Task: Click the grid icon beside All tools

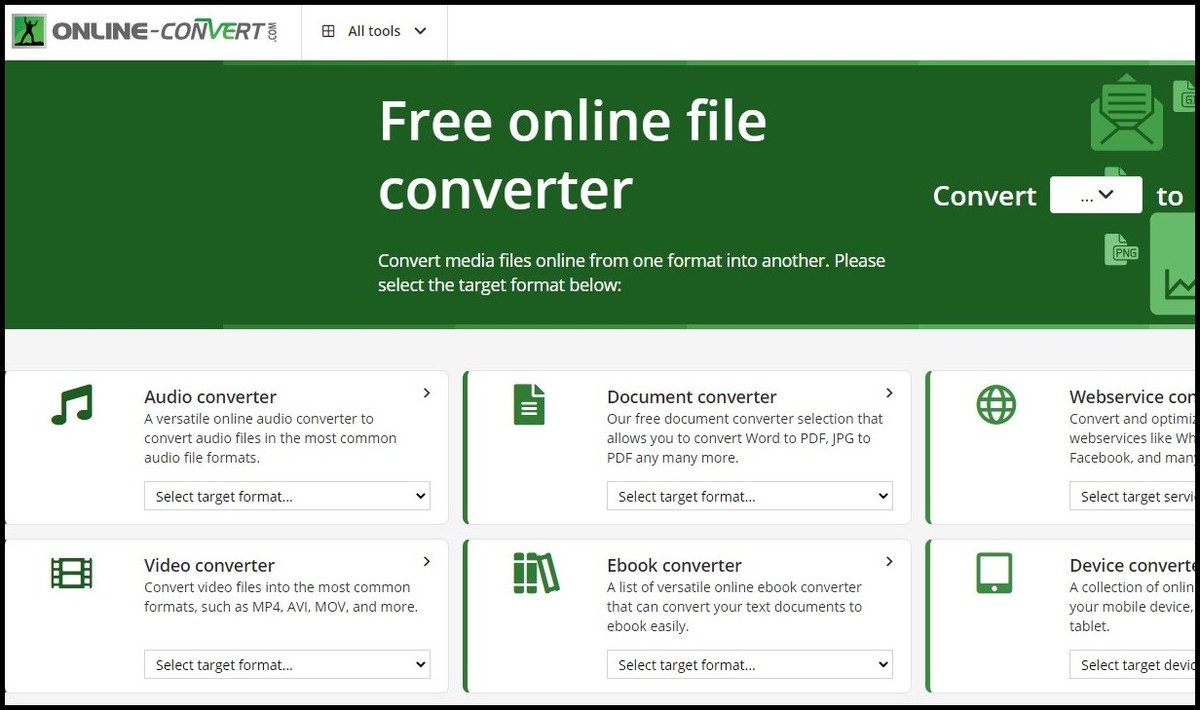Action: coord(328,31)
